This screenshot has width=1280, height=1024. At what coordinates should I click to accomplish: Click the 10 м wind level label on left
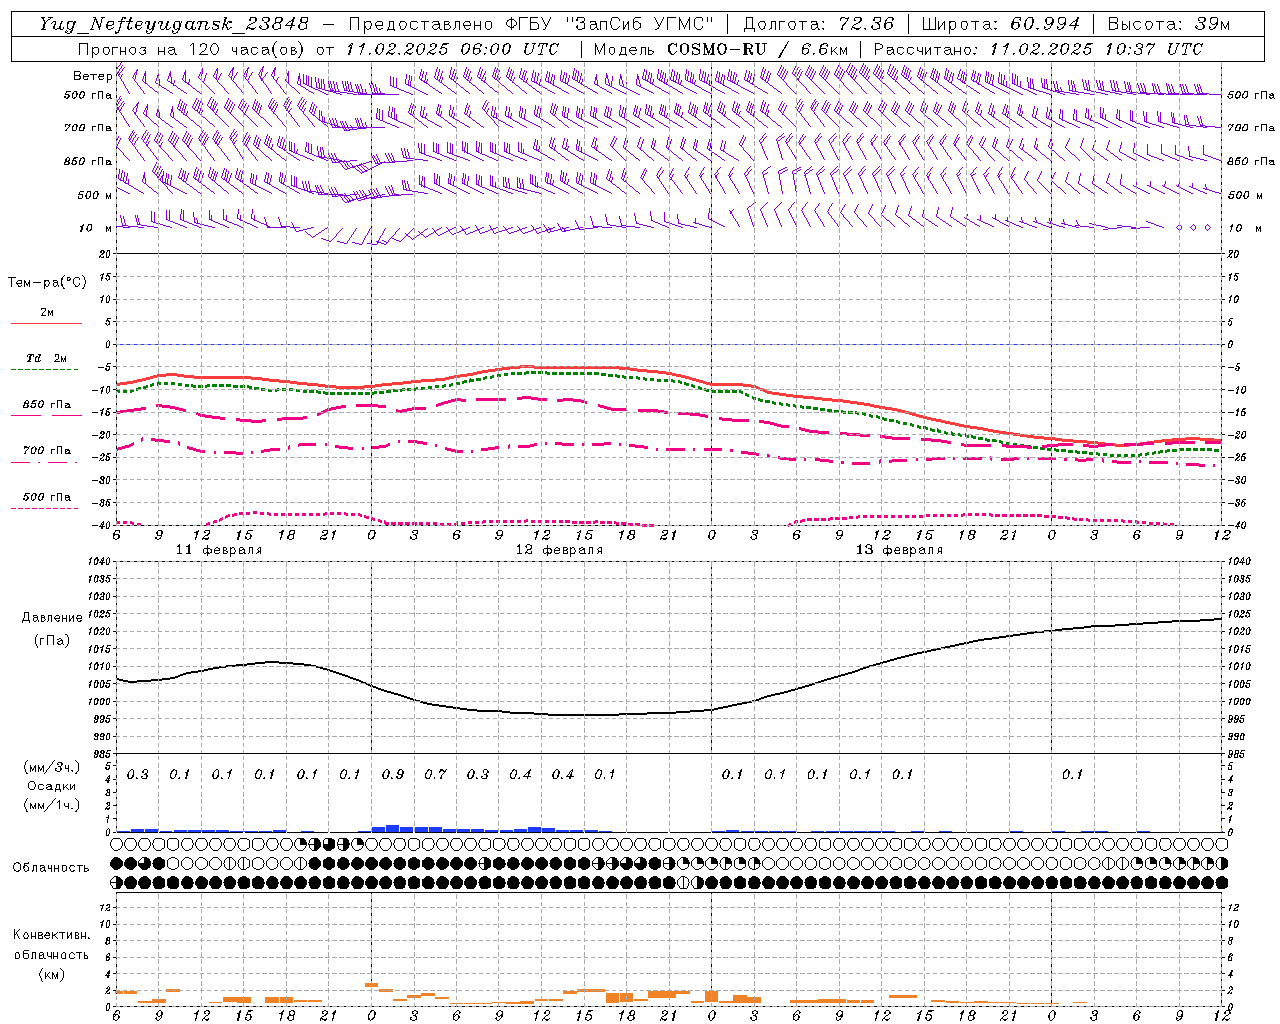(95, 228)
